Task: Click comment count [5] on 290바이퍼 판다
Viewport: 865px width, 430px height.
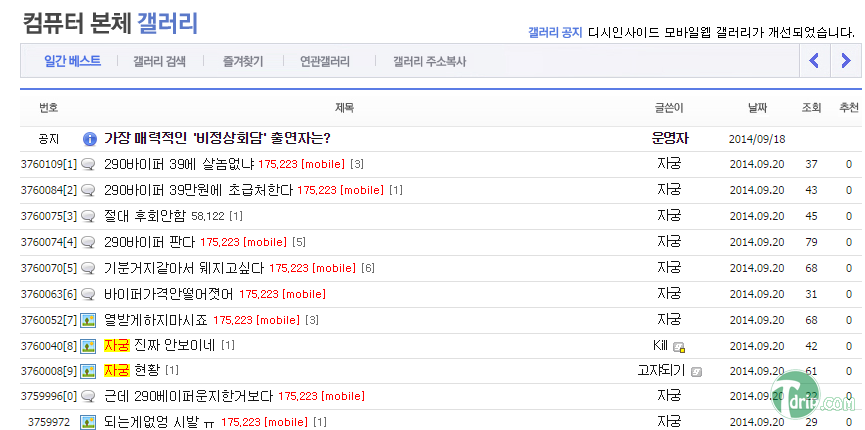Action: 299,242
